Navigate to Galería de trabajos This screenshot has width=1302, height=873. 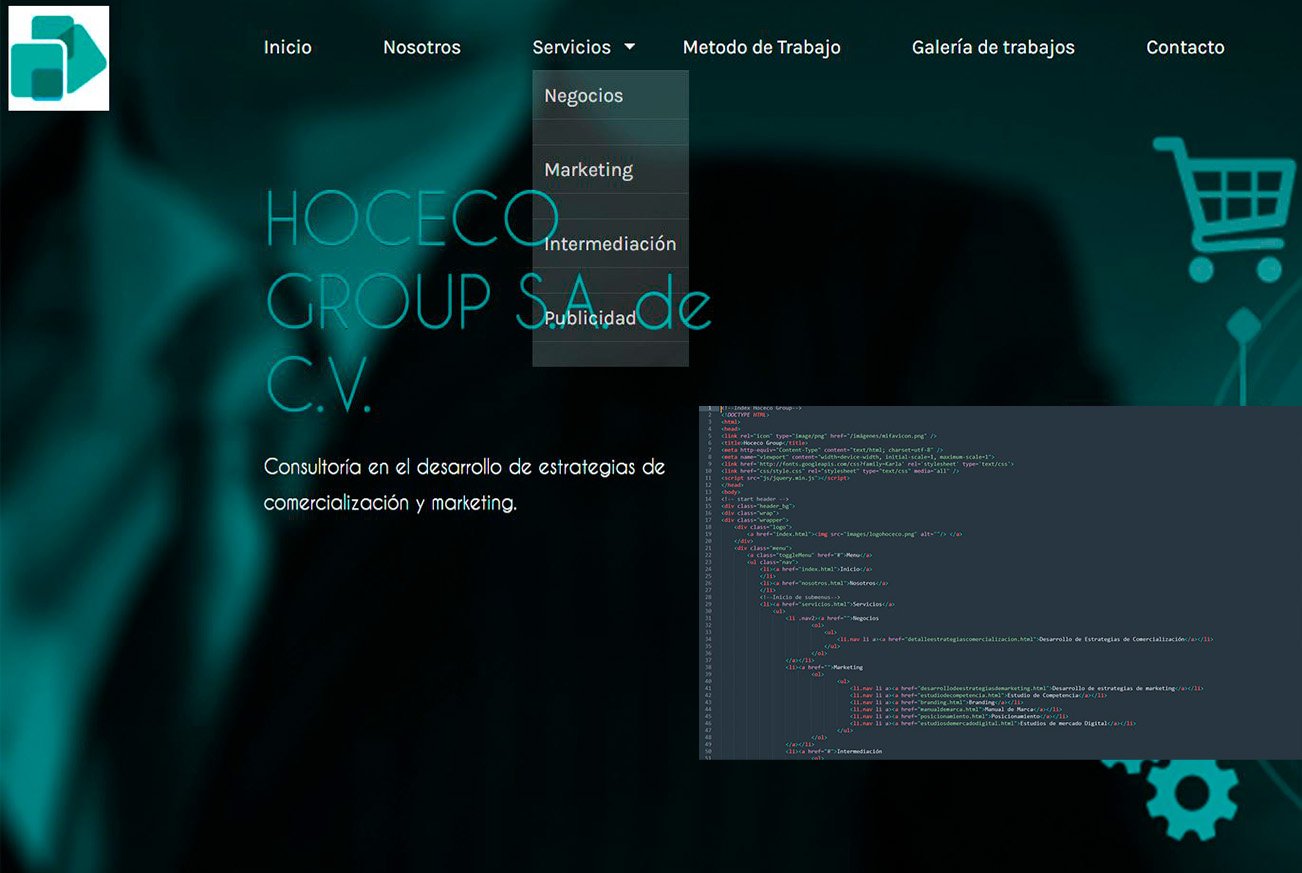(993, 47)
